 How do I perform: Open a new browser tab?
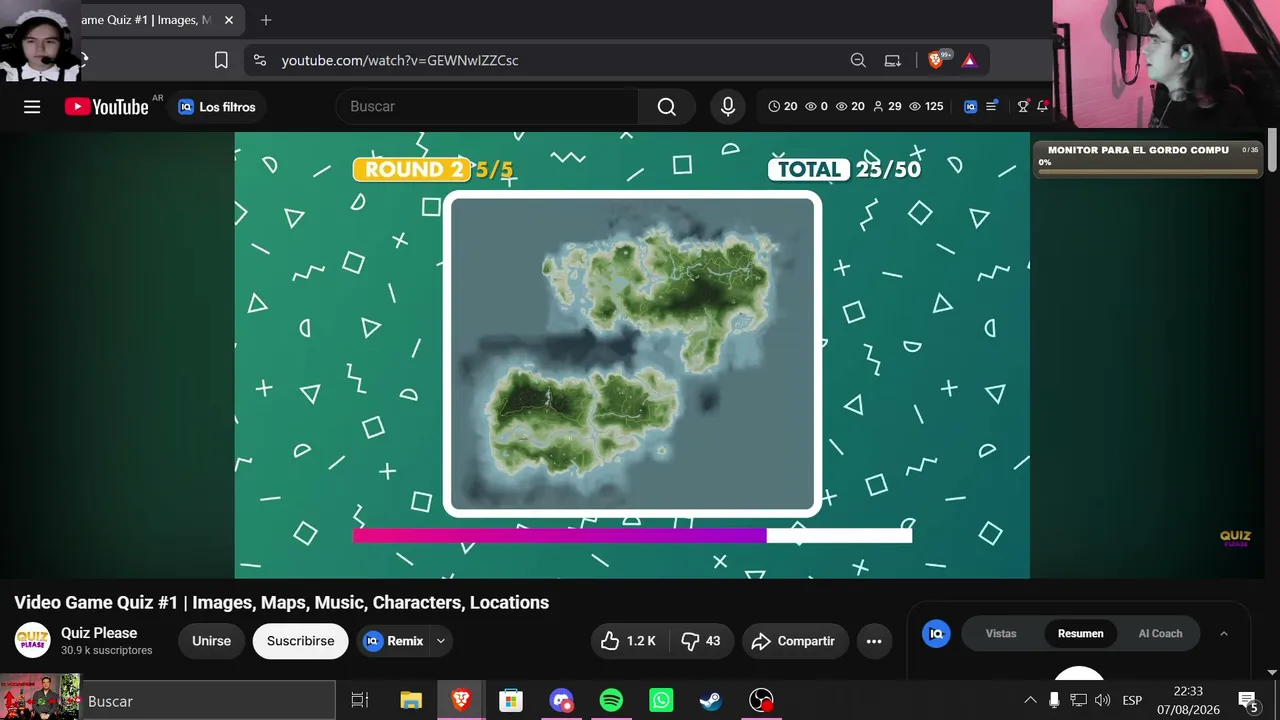coord(265,20)
